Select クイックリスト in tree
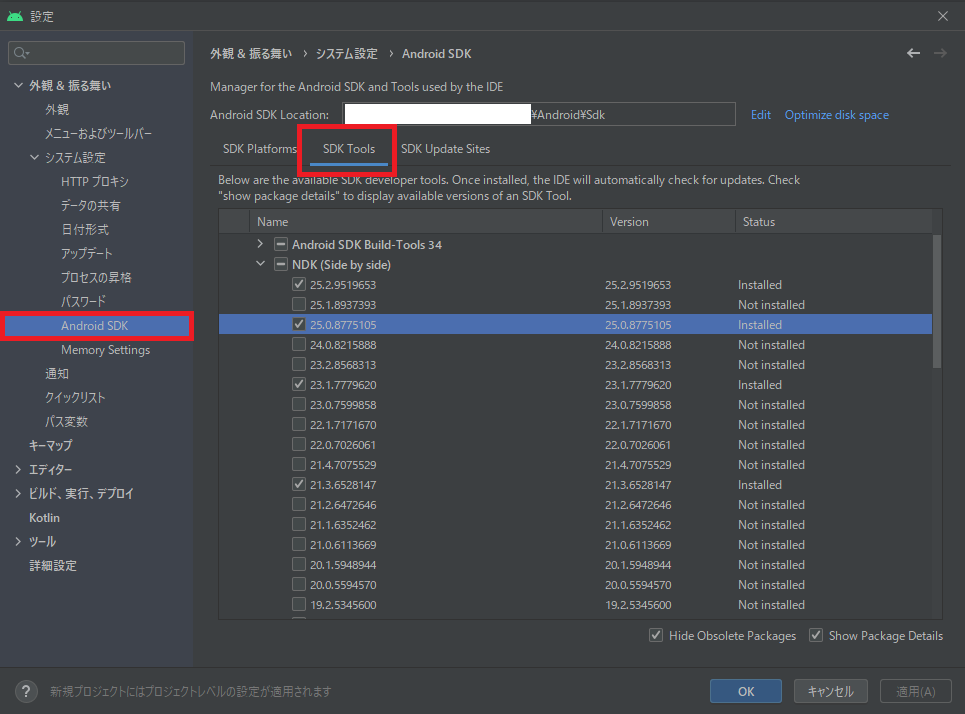 click(75, 398)
